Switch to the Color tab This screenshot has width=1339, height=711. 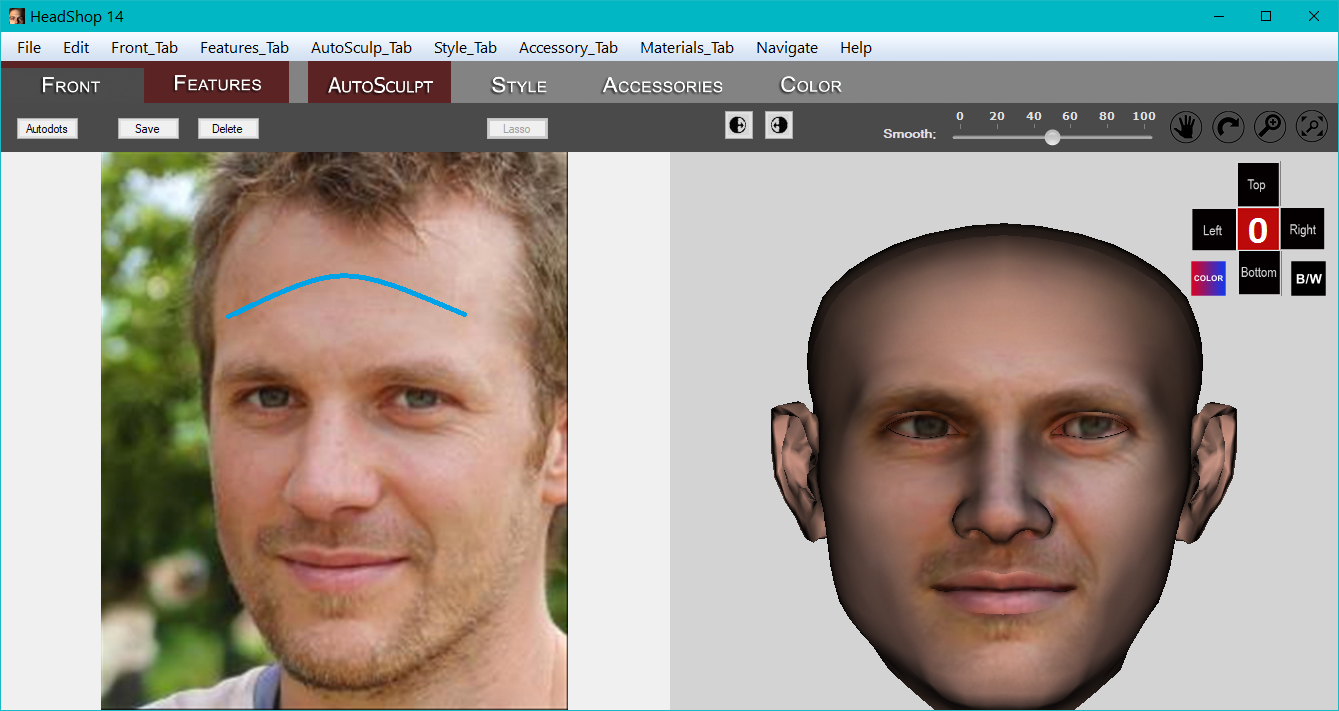[811, 85]
